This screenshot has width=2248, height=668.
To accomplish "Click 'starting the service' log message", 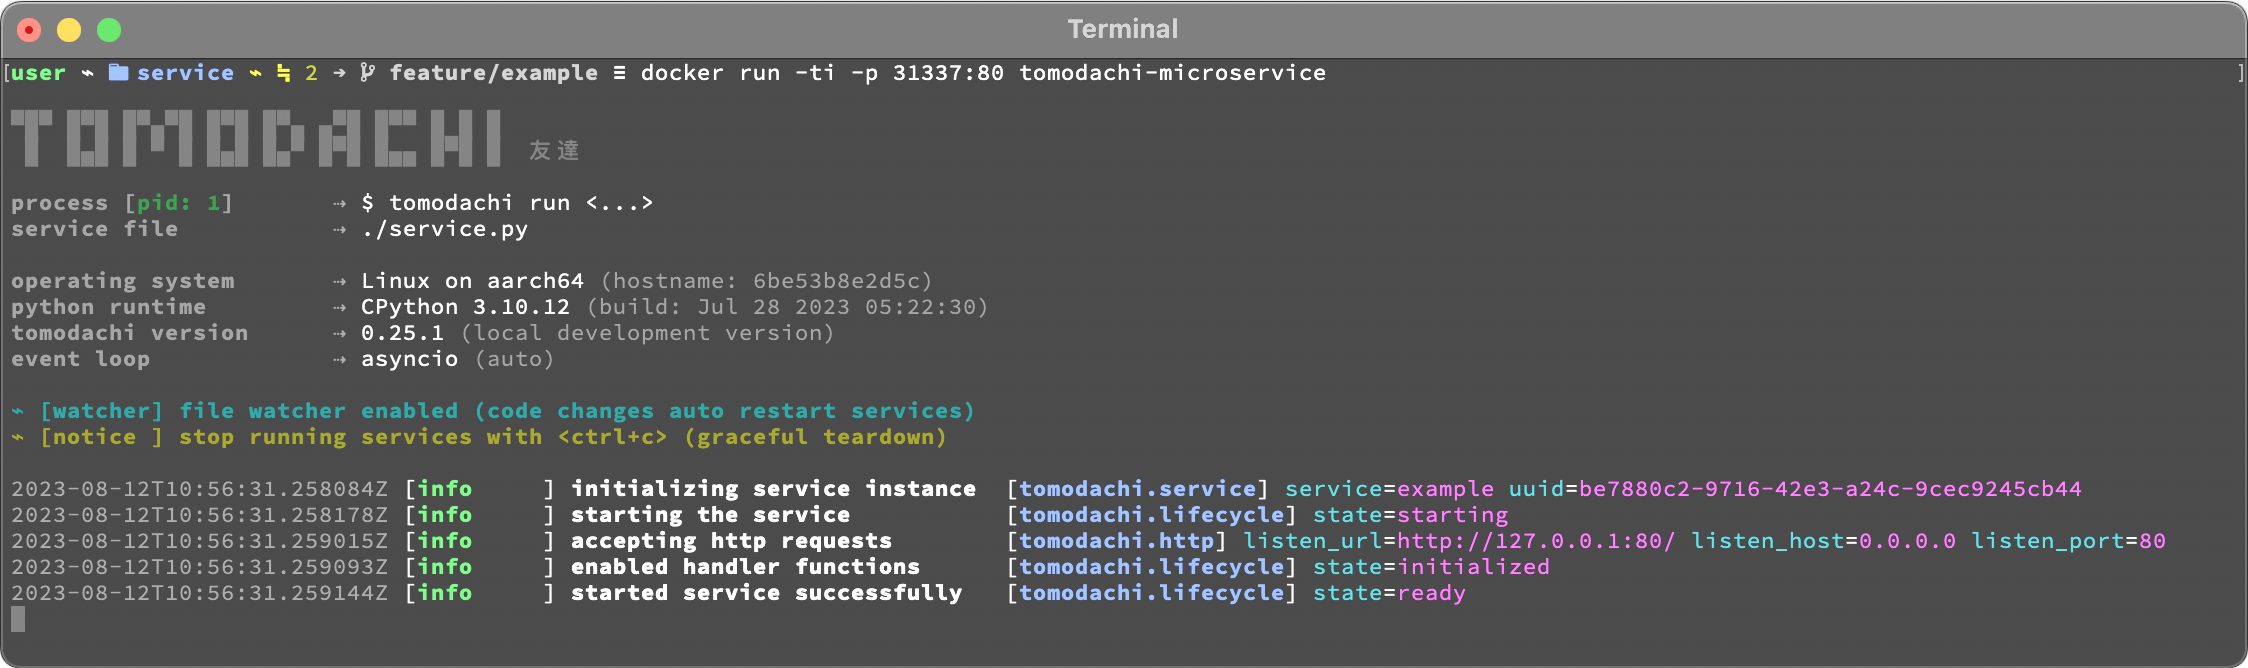I will pos(710,515).
